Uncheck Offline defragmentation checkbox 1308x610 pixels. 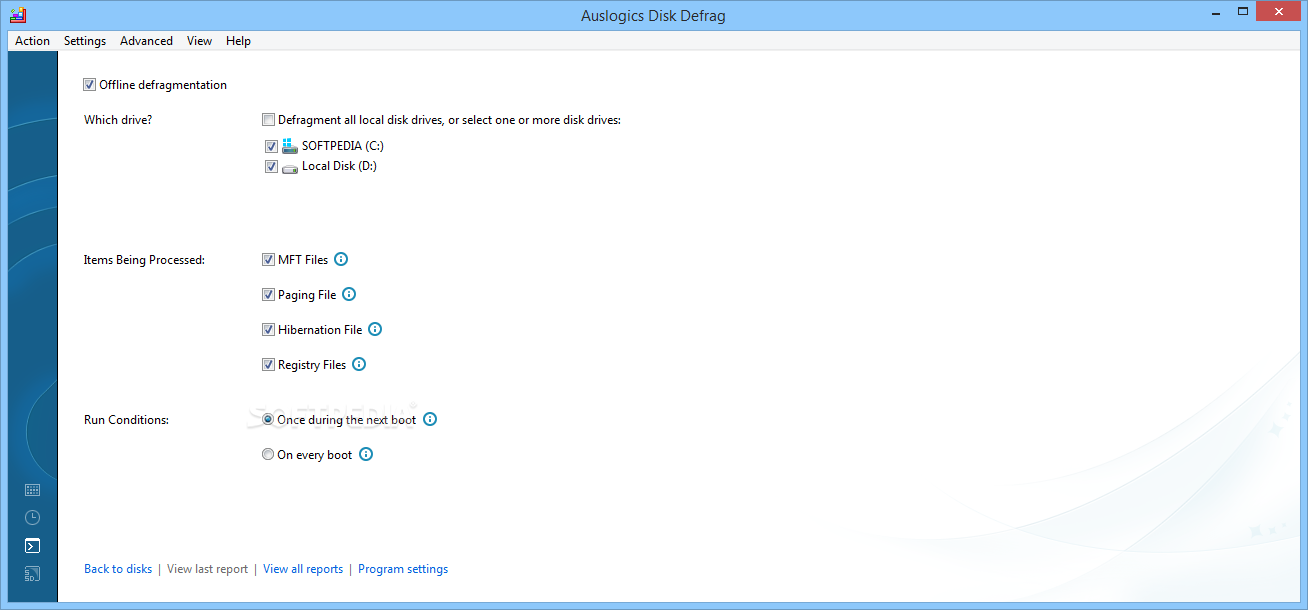(x=90, y=85)
